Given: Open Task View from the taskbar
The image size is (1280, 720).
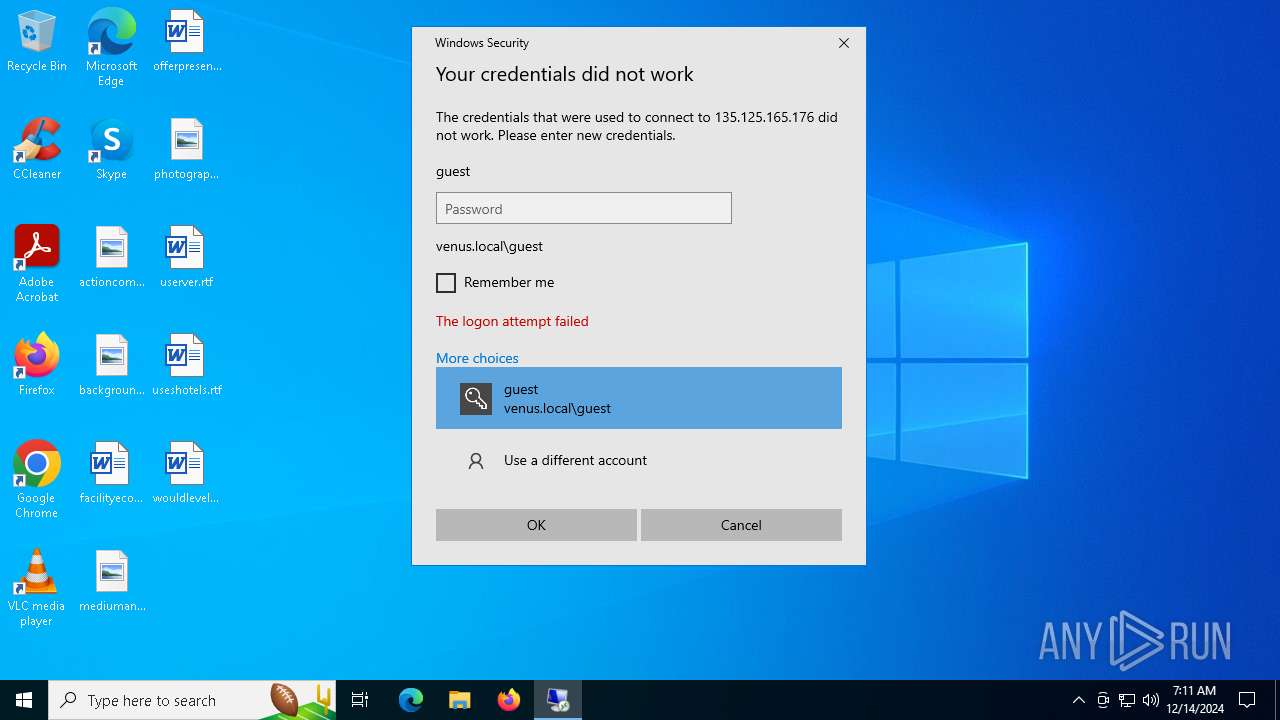Looking at the screenshot, I should pyautogui.click(x=360, y=700).
